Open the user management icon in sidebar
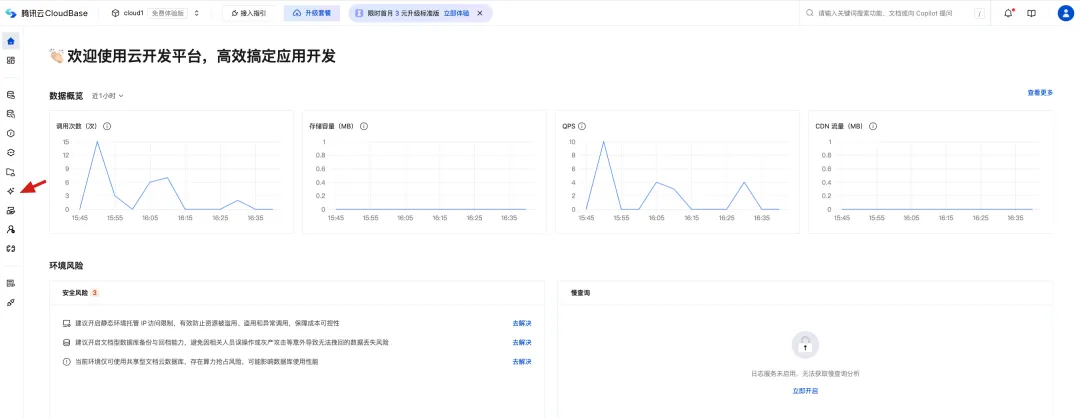The height and width of the screenshot is (418, 1080). coord(10,229)
